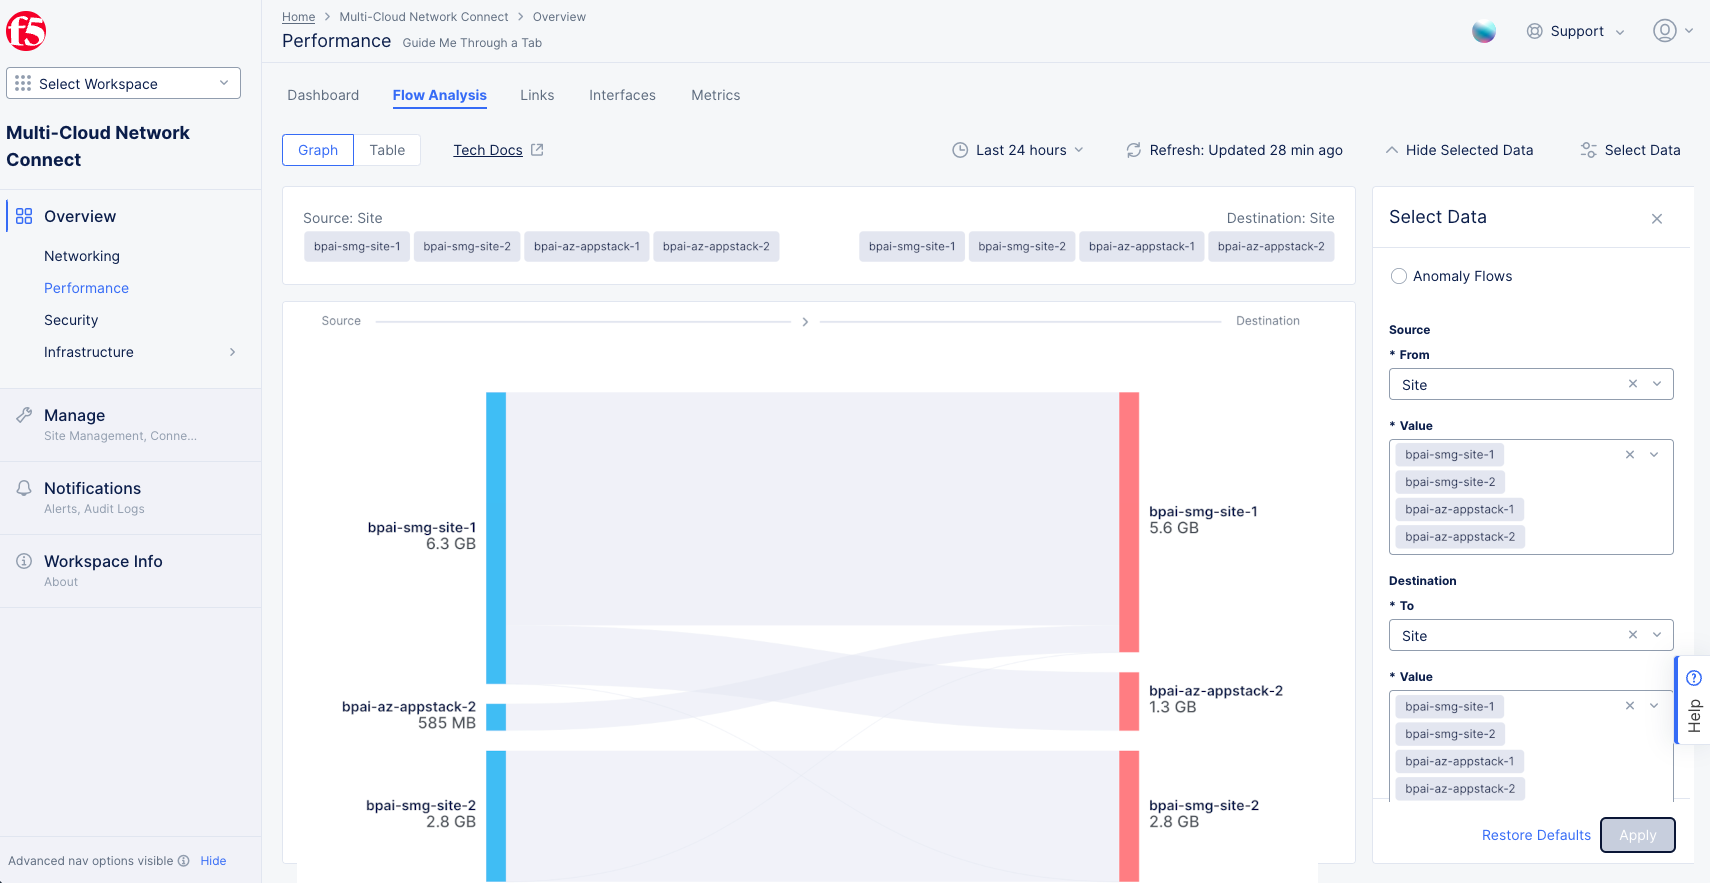Click the colorful globe icon in header
Image resolution: width=1710 pixels, height=883 pixels.
point(1484,31)
